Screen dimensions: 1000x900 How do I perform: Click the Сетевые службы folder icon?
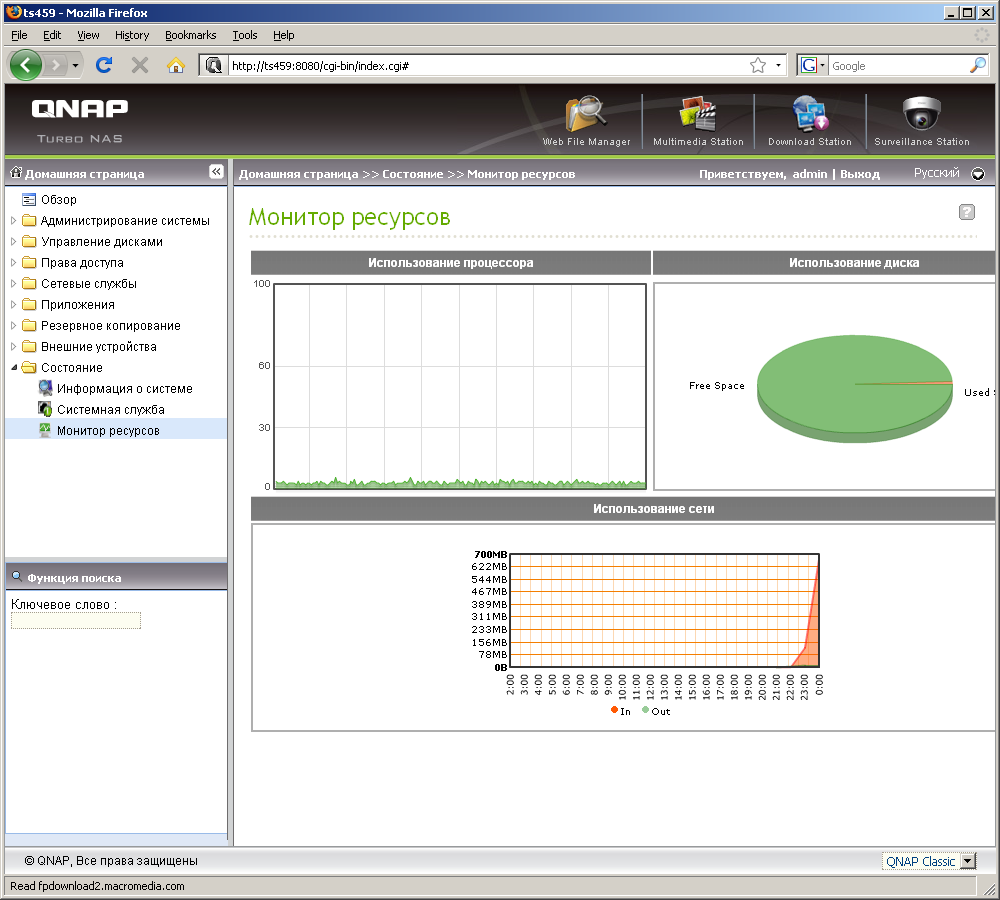pyautogui.click(x=29, y=283)
